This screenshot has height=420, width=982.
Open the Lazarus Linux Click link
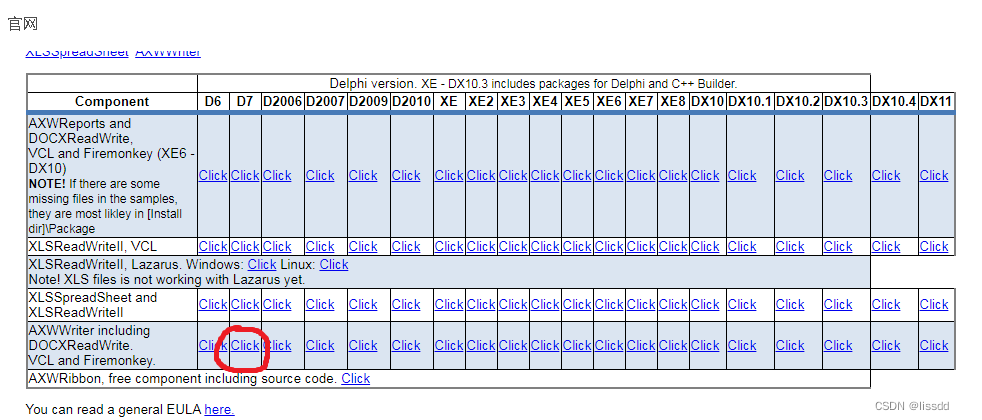click(x=334, y=264)
